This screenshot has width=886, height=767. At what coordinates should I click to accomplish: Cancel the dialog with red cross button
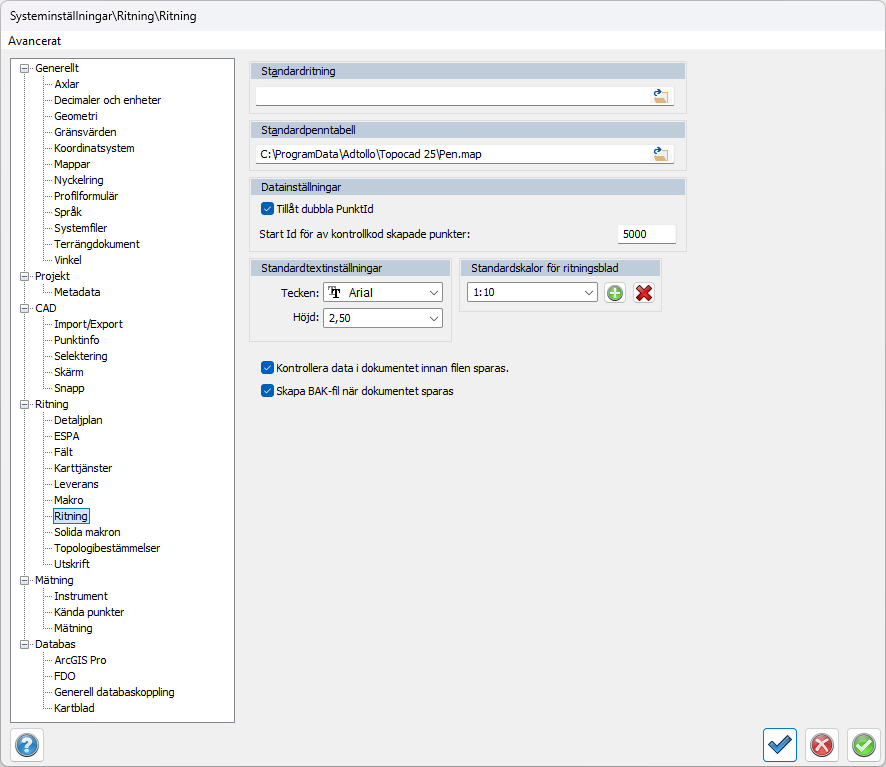tap(821, 745)
